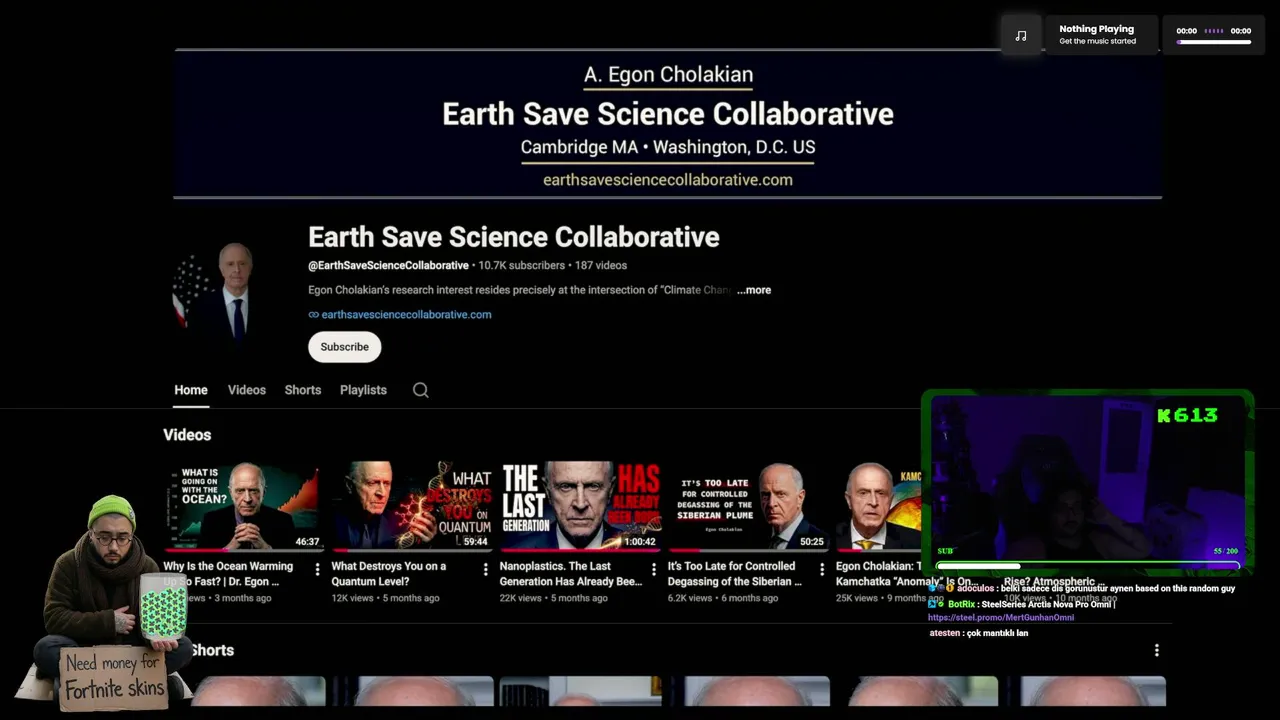Open options menu for "Why Is the Ocean Warming" video
Viewport: 1280px width, 720px height.
click(318, 569)
